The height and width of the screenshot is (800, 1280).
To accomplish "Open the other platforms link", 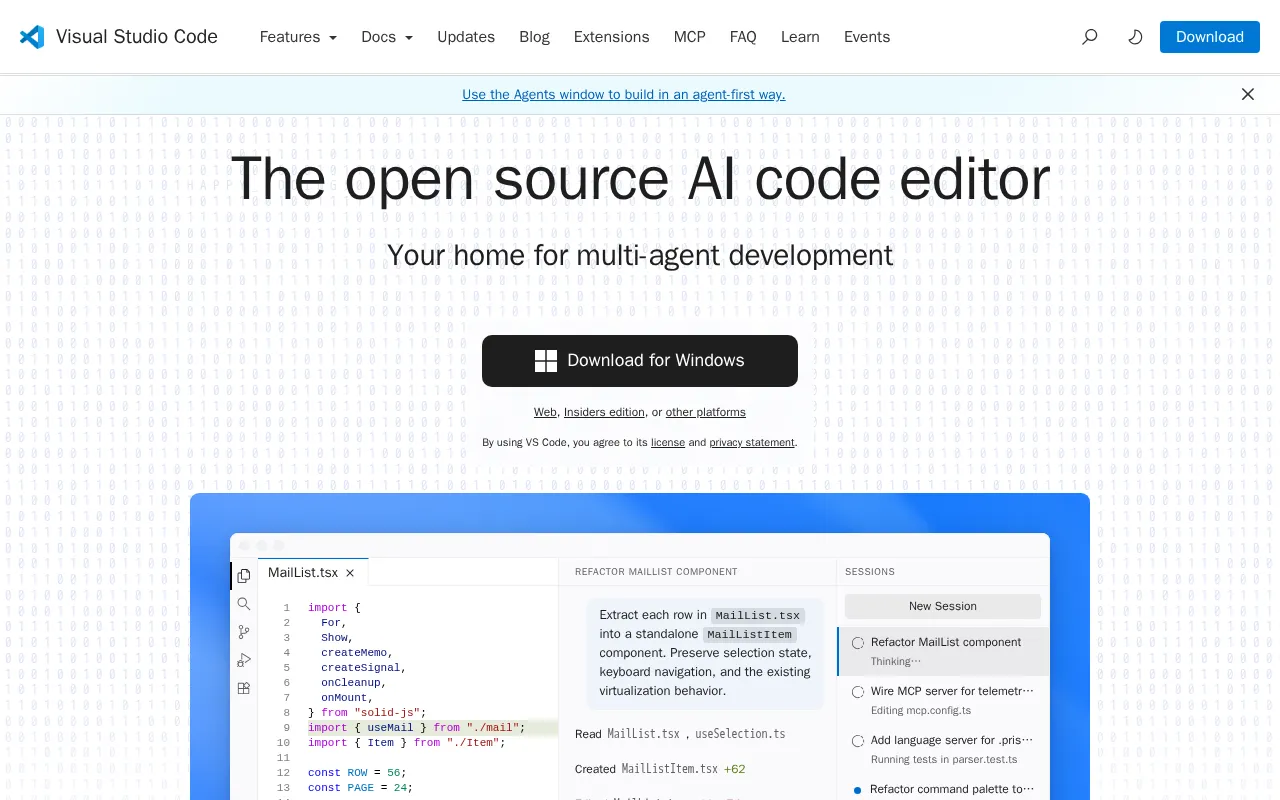I will (x=706, y=412).
